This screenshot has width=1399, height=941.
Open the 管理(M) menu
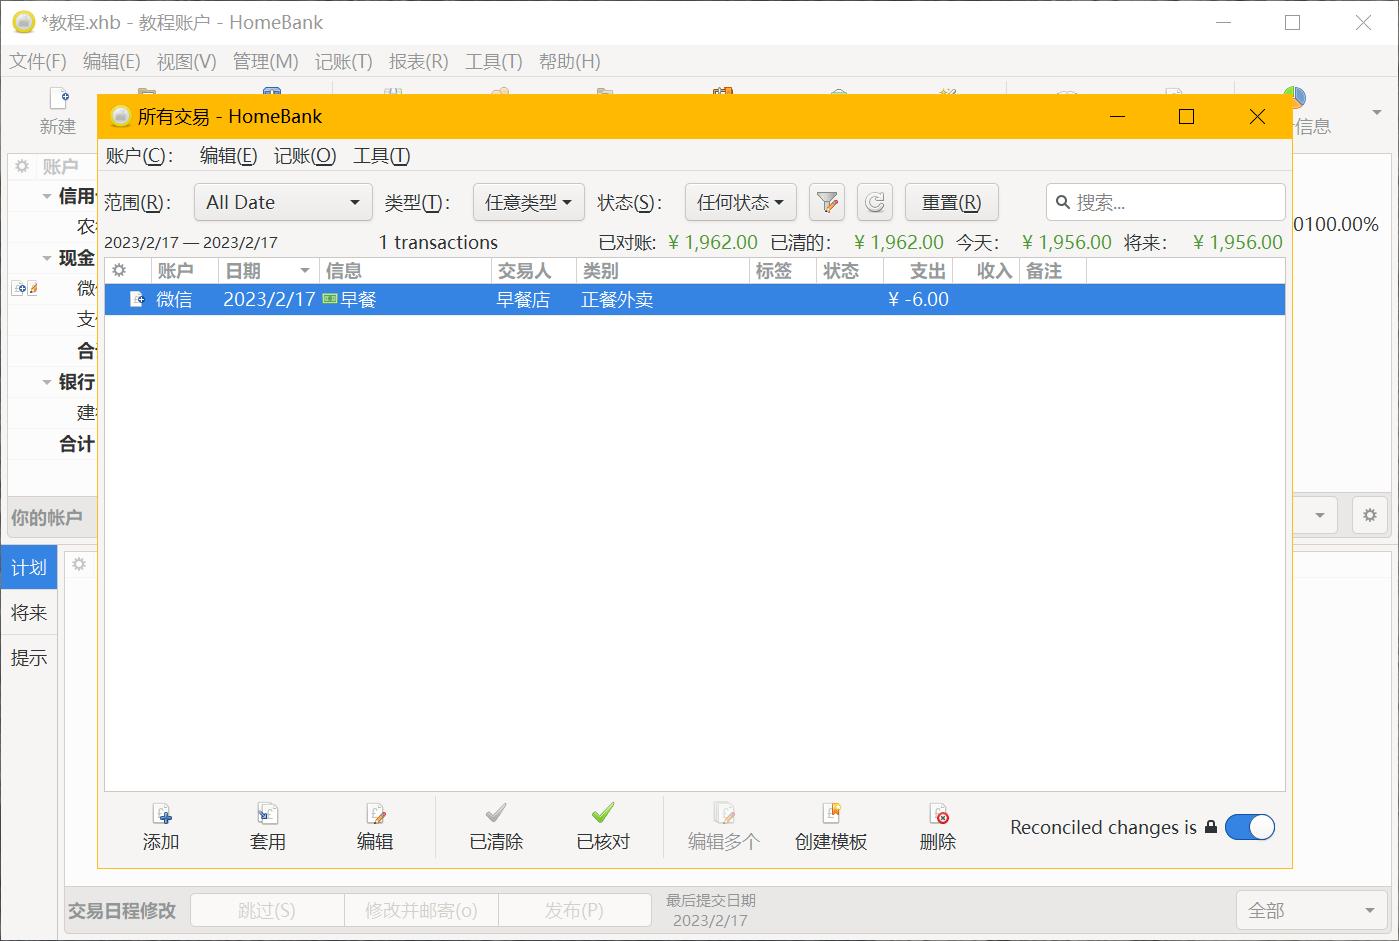(265, 61)
